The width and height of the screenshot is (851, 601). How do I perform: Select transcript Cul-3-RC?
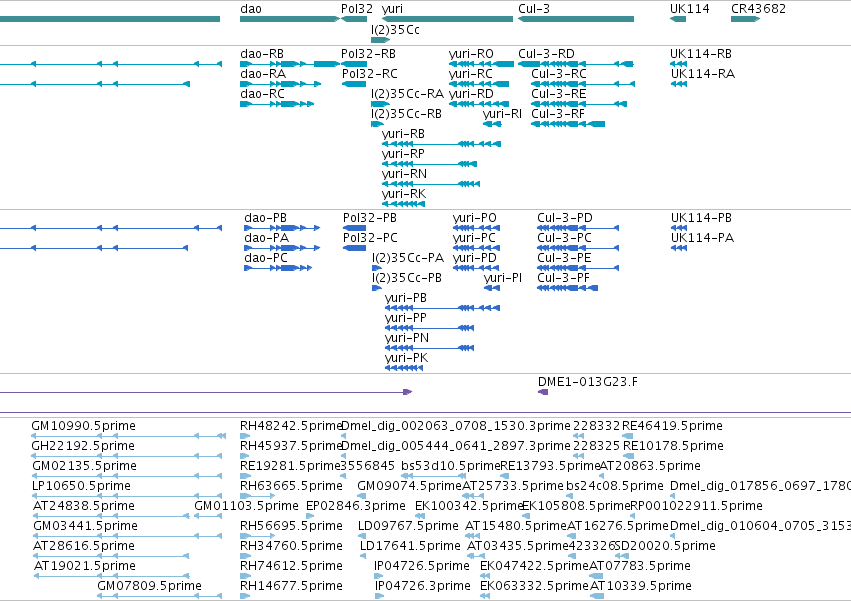coord(583,84)
